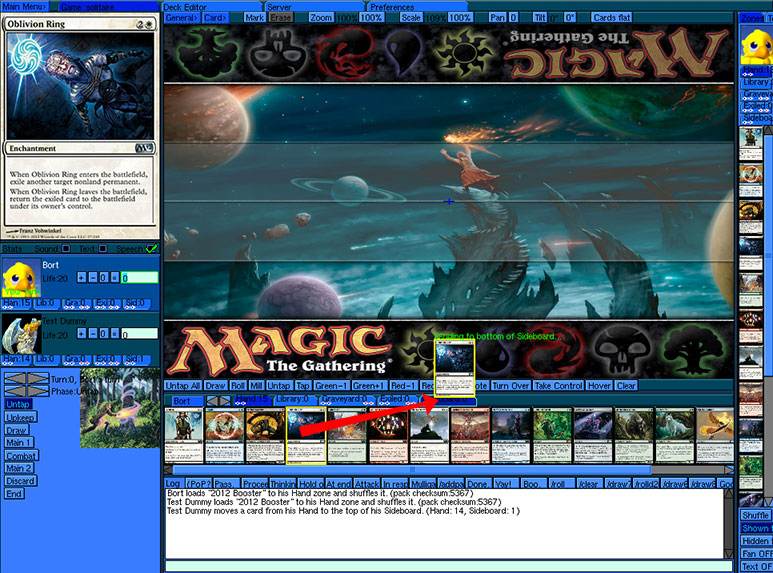
Task: Click the previous-turn arrow beside the Turn label
Action: [x=14, y=380]
